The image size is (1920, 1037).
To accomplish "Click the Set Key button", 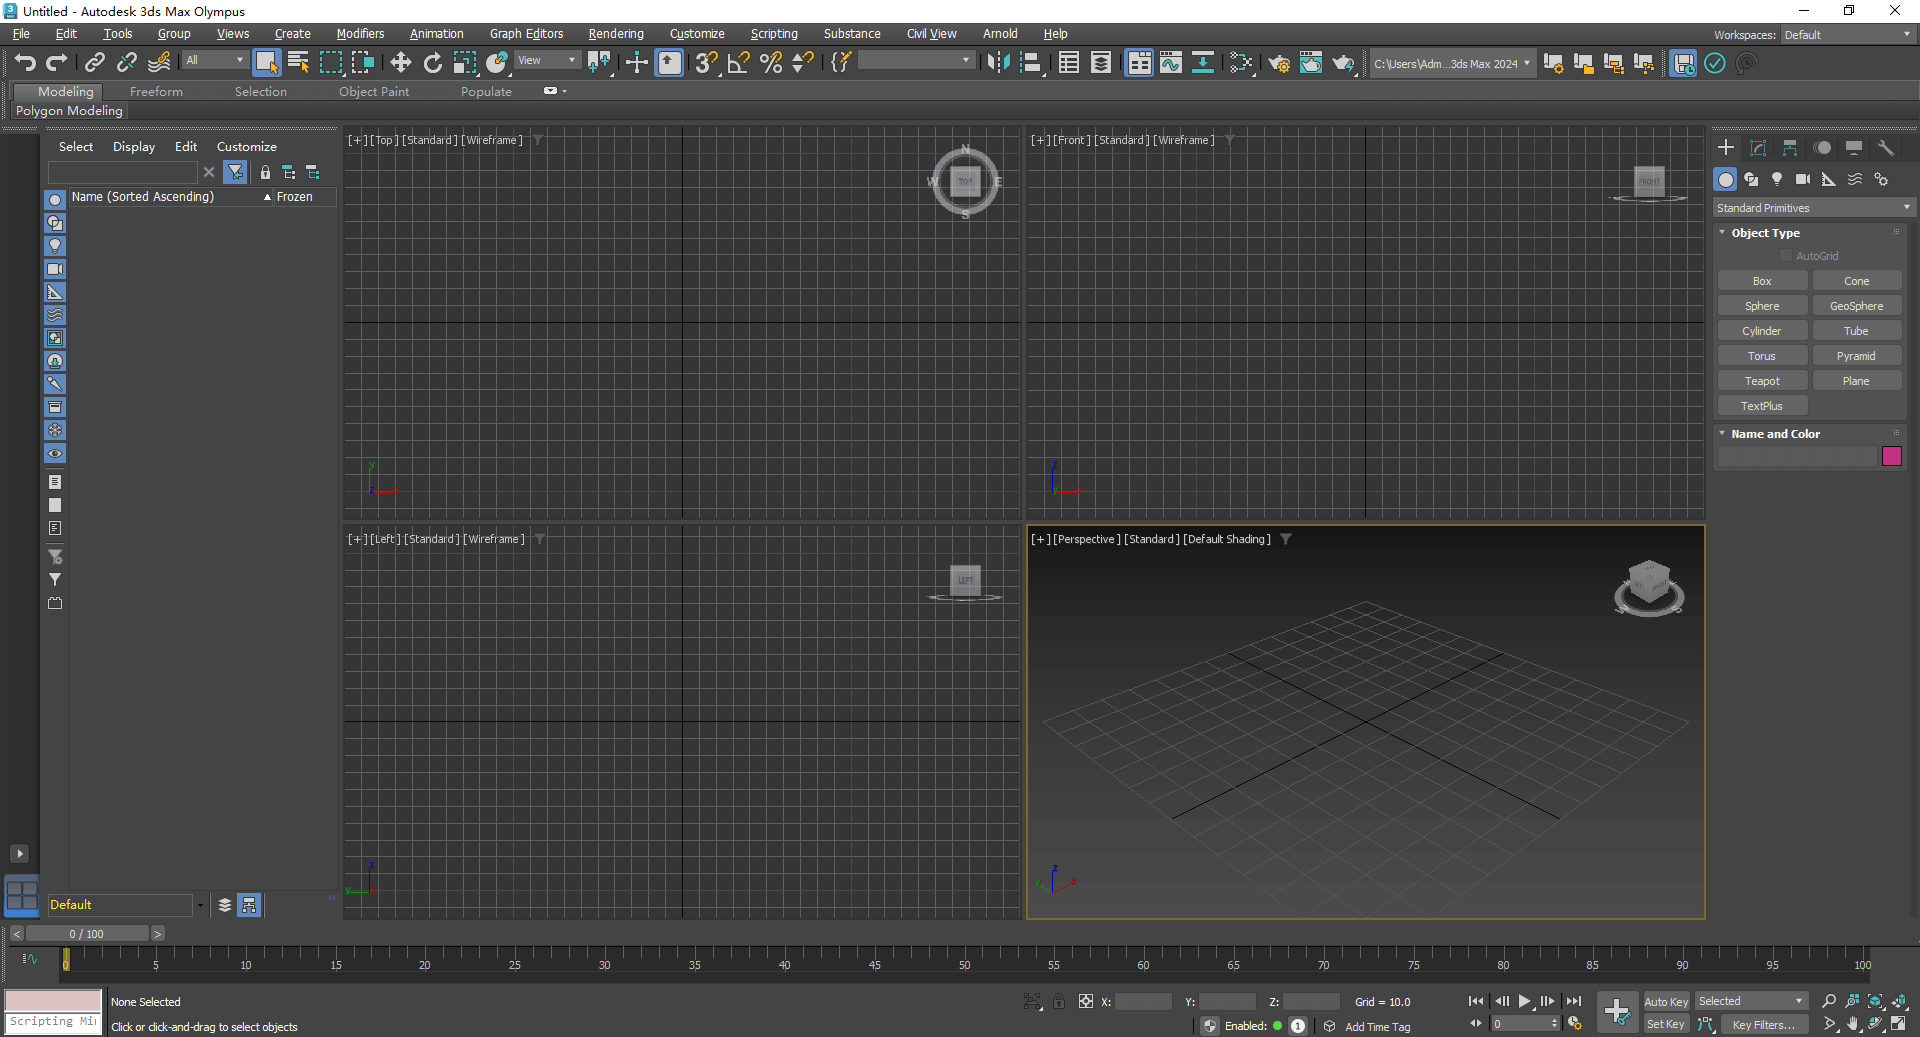I will 1665,1024.
